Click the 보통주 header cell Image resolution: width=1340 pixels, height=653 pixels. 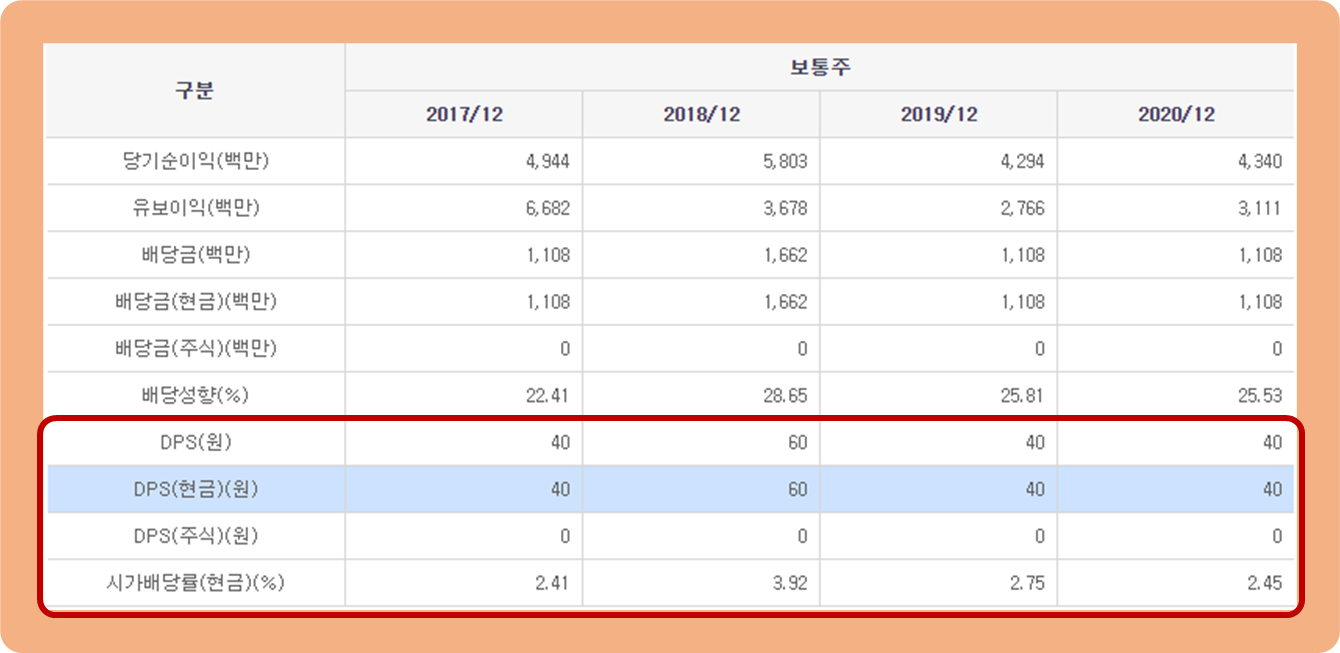tap(820, 67)
